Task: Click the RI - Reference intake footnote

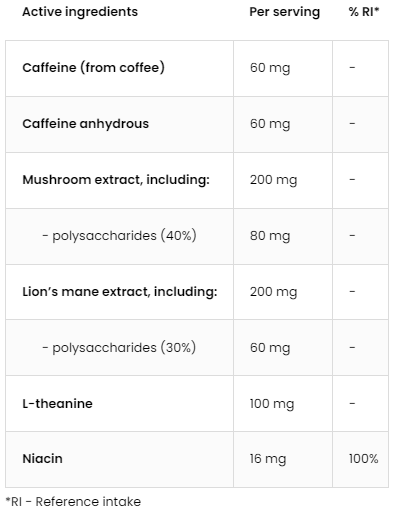Action: (73, 501)
